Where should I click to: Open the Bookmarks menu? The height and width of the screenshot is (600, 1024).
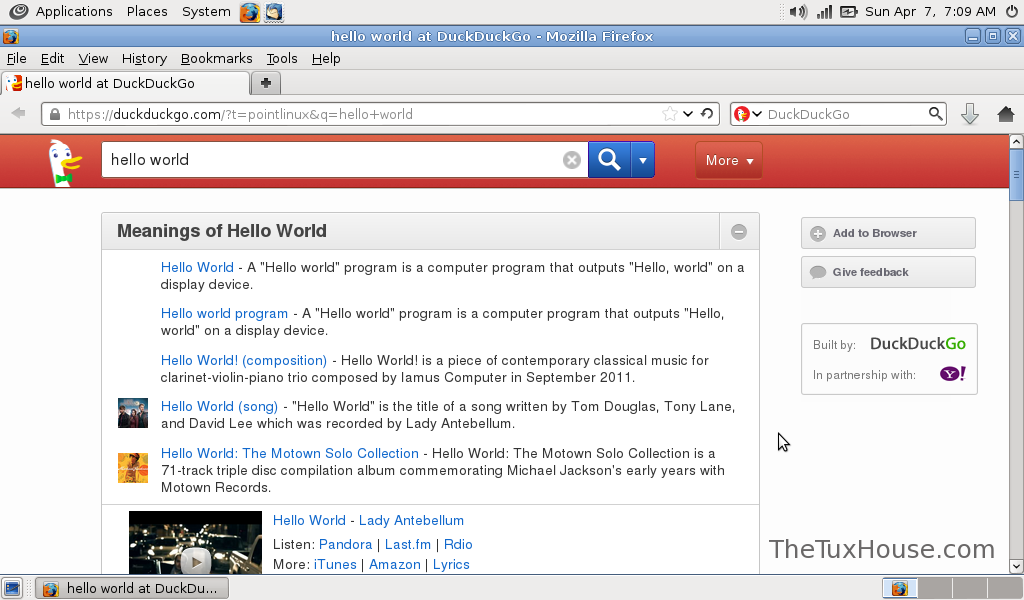click(x=216, y=59)
